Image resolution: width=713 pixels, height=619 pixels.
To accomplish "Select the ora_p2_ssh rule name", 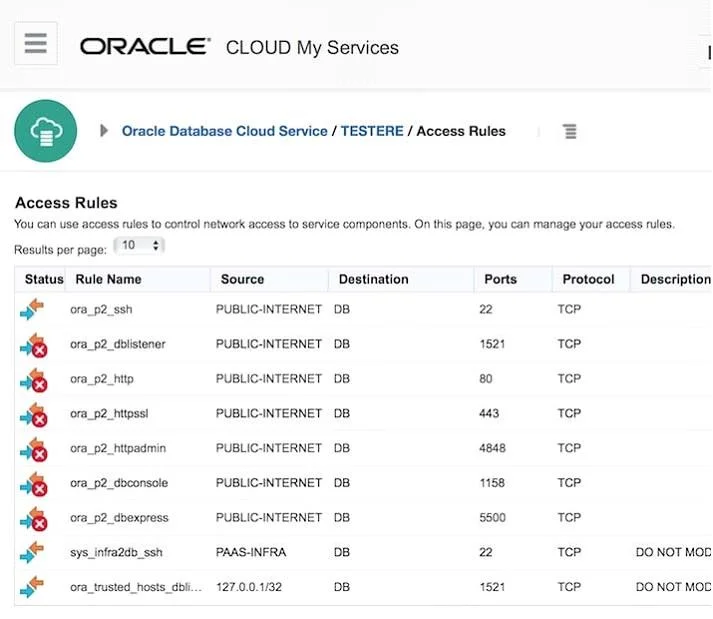I will pos(101,310).
